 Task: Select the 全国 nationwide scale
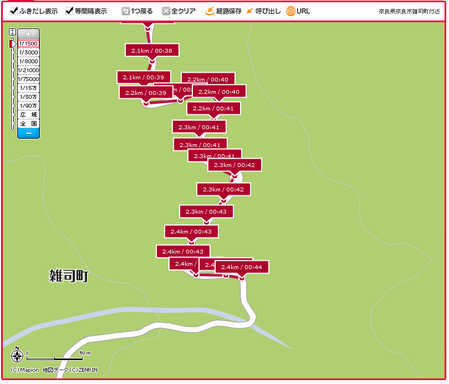pos(28,124)
